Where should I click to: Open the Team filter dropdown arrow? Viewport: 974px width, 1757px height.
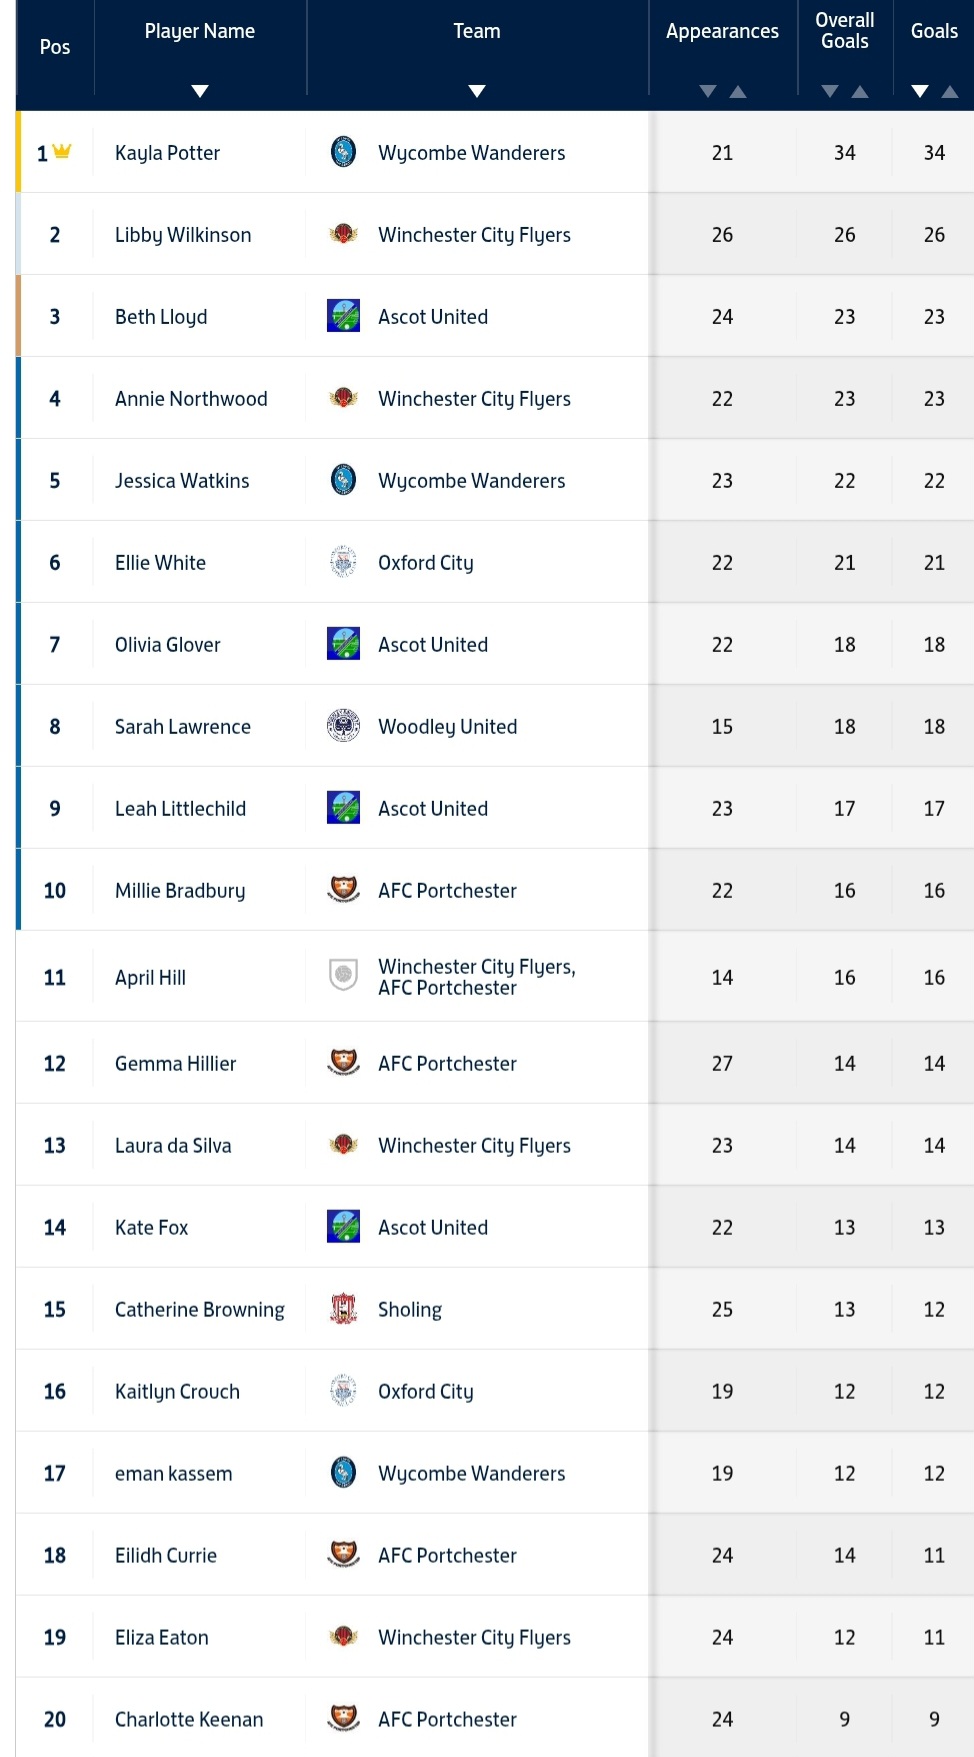pos(477,91)
